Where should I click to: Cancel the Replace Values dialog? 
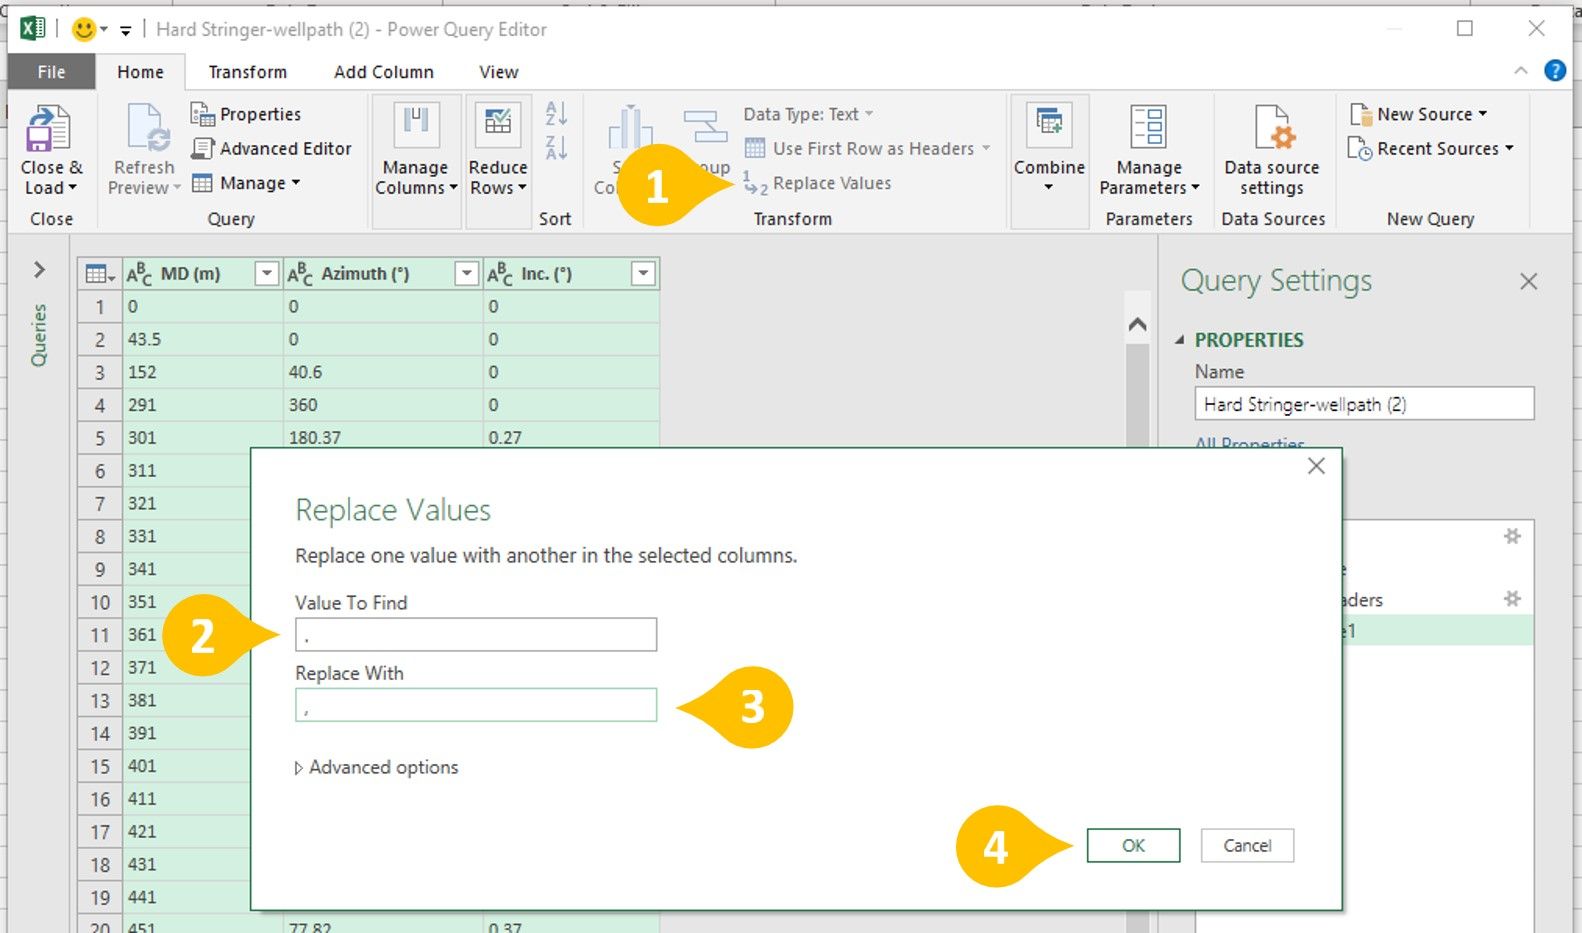[x=1247, y=846]
